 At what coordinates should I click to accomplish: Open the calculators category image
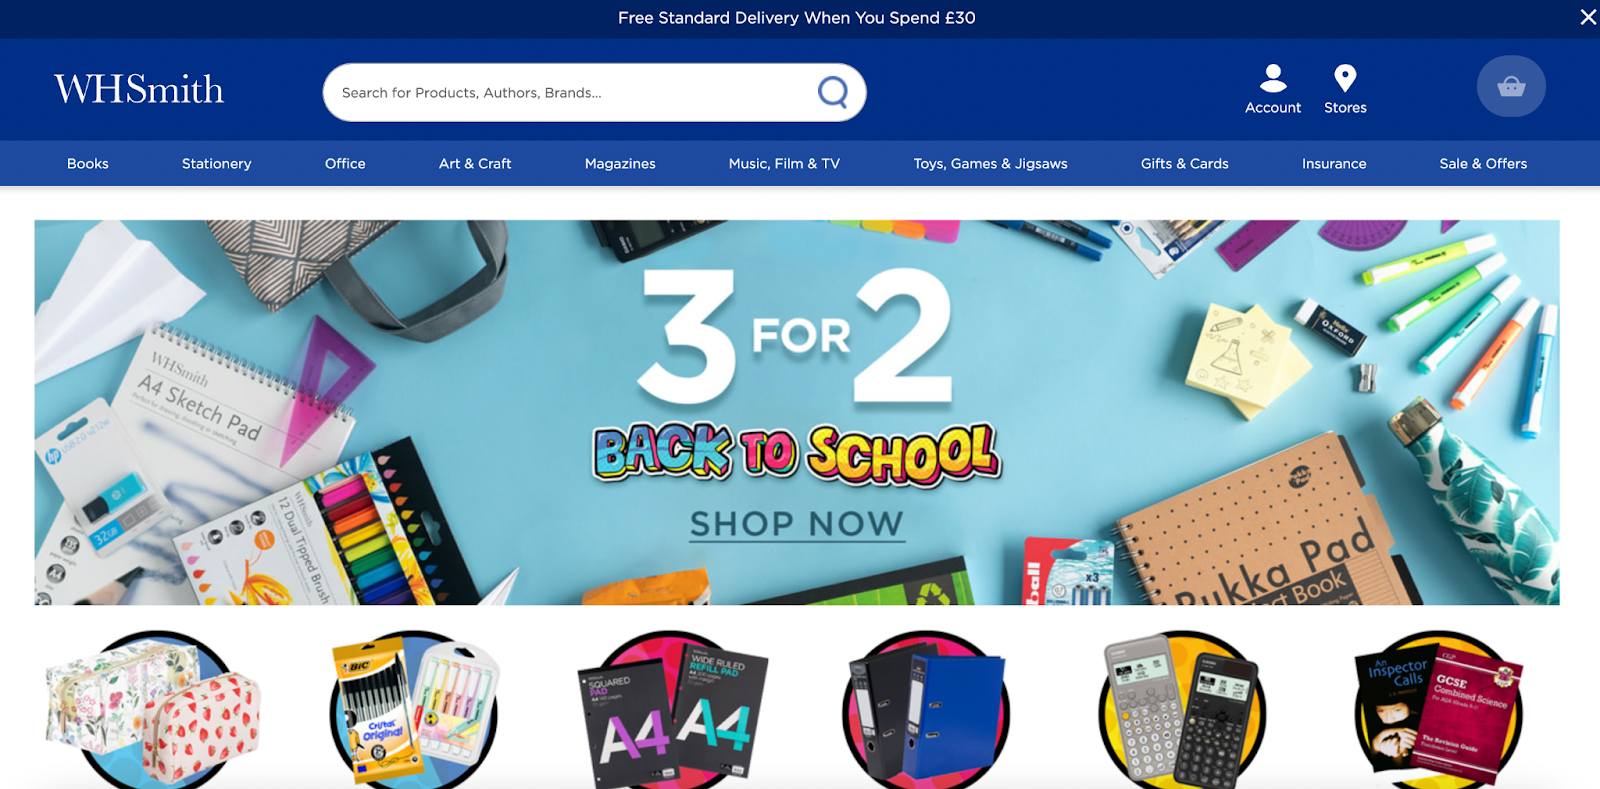coord(1182,710)
